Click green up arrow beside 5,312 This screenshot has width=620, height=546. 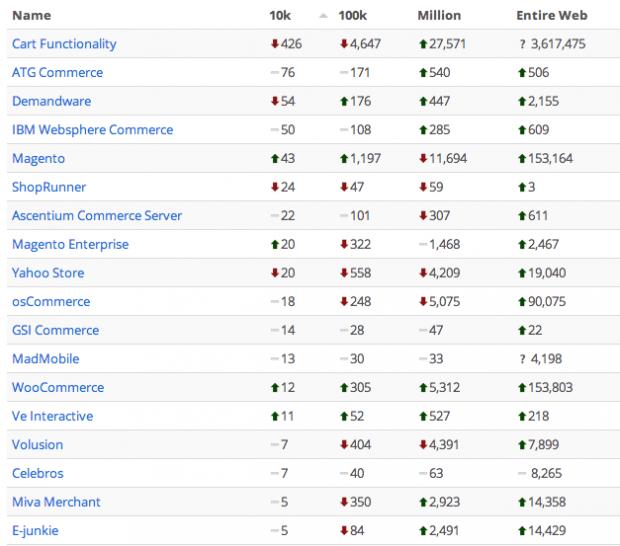point(423,387)
